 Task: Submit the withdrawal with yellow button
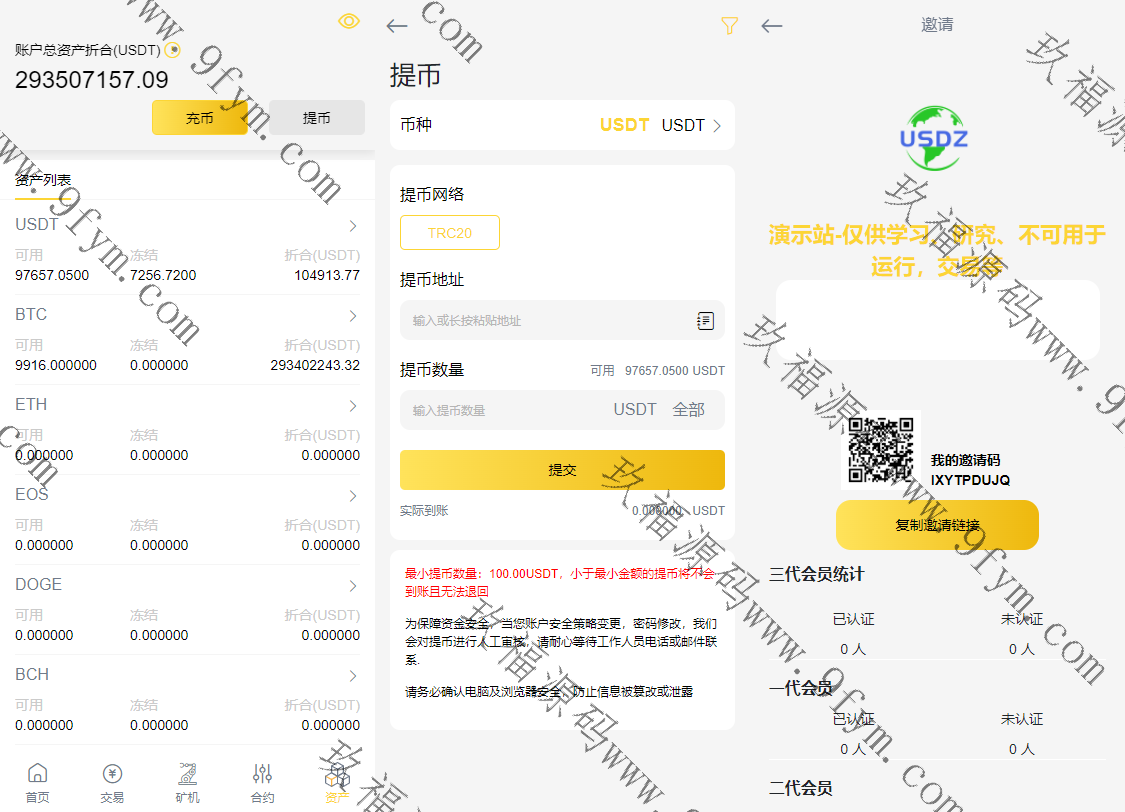pyautogui.click(x=562, y=470)
